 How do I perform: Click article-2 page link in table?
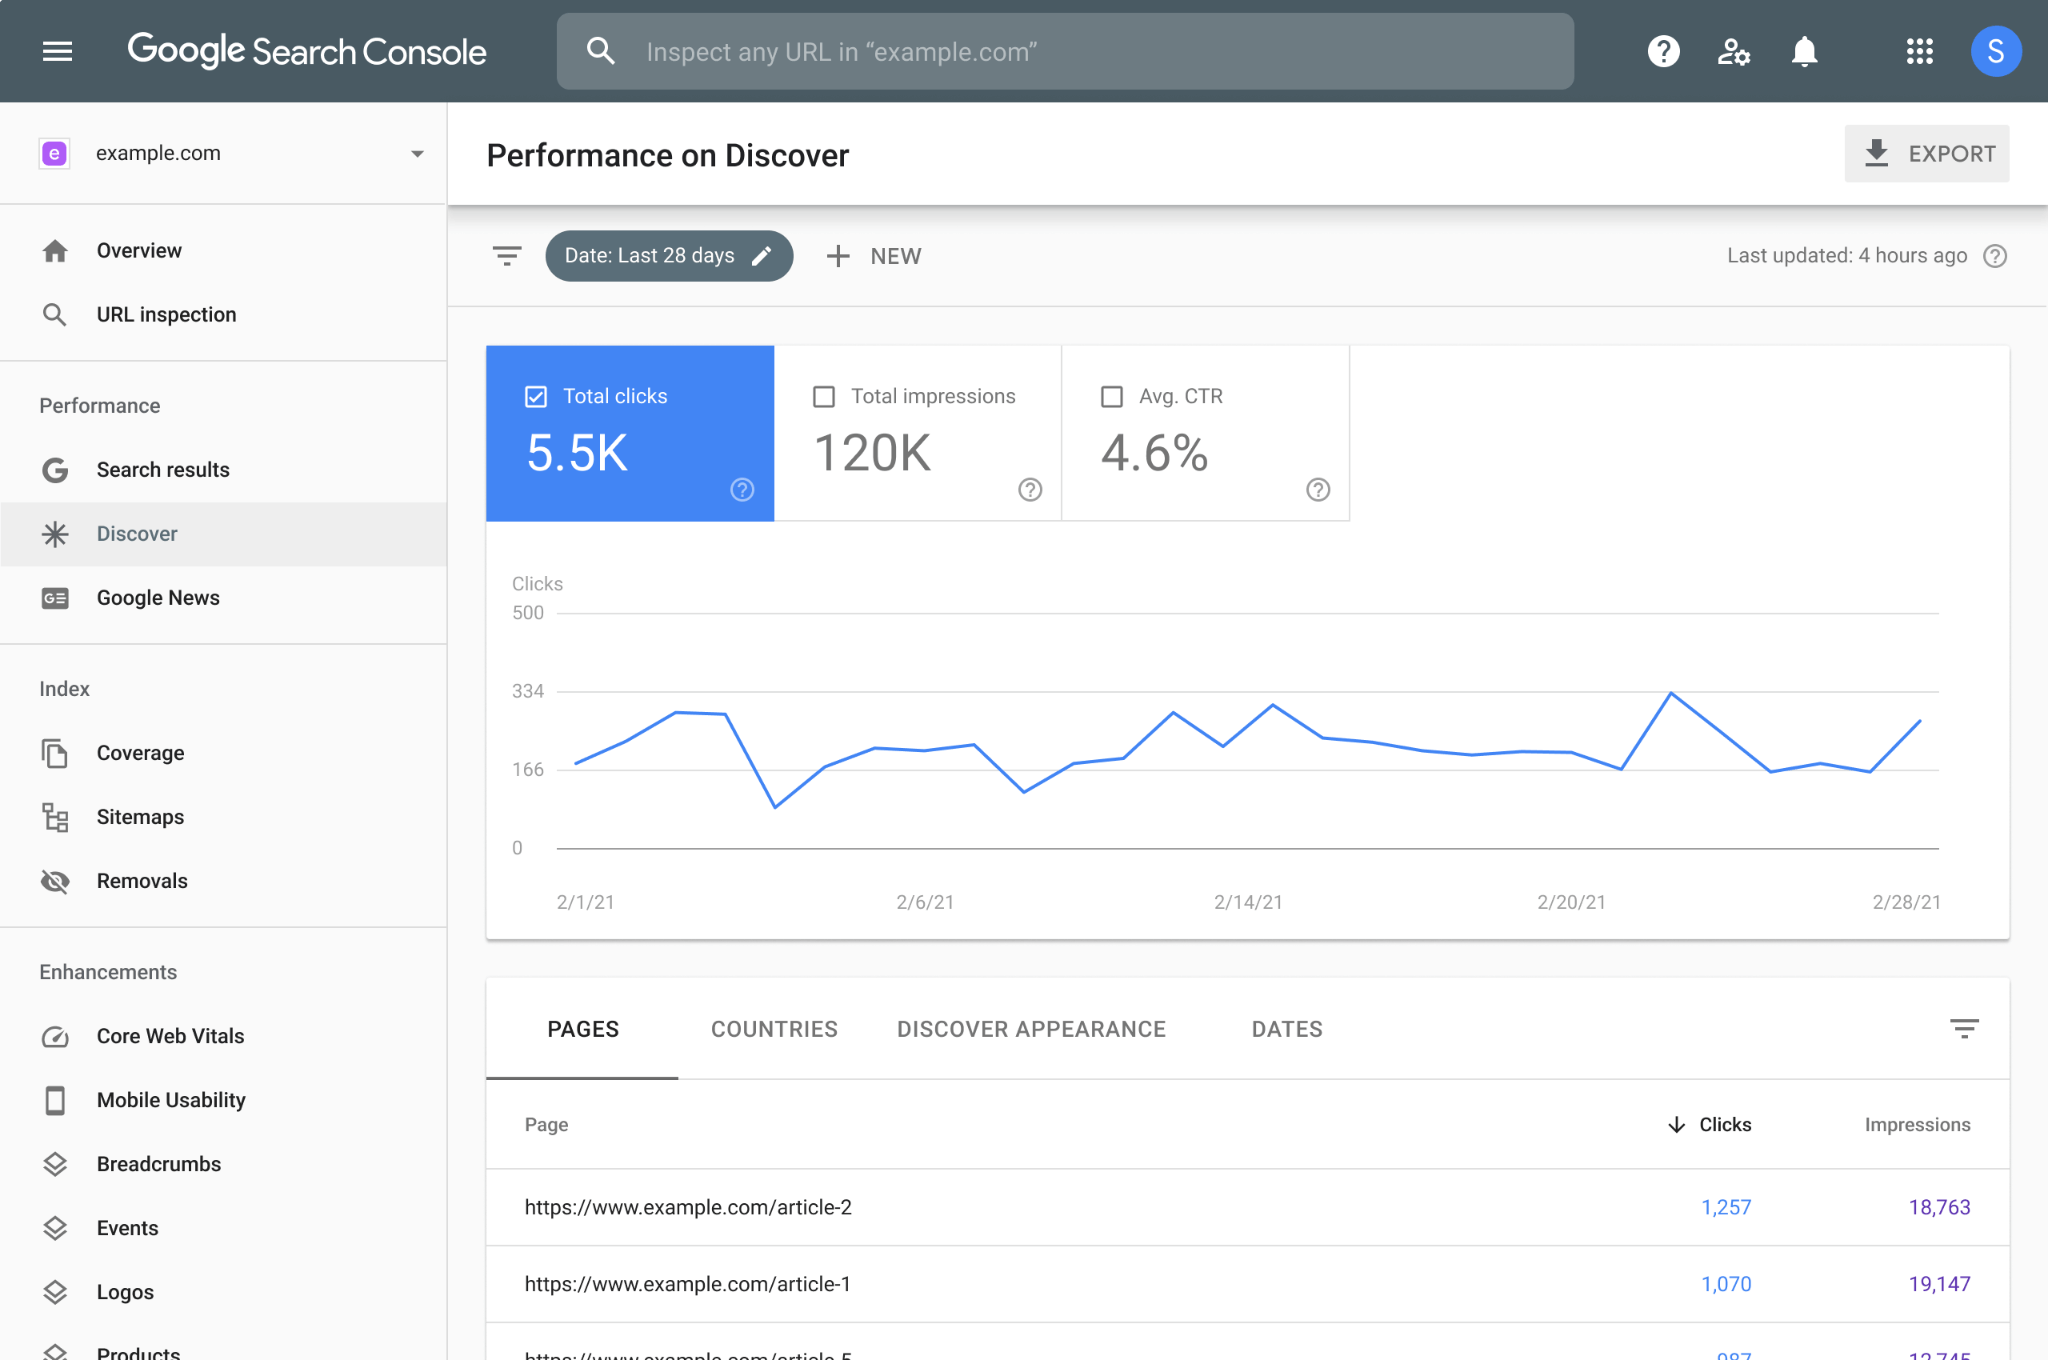(686, 1207)
